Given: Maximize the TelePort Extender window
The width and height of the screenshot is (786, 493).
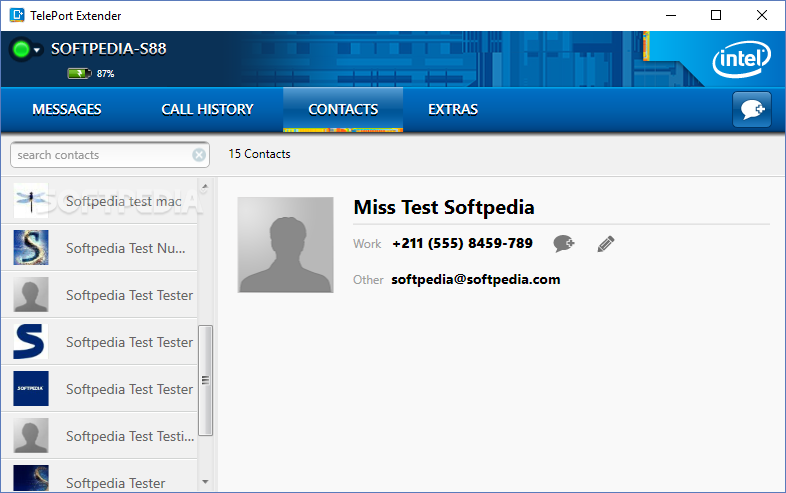Looking at the screenshot, I should (x=716, y=16).
